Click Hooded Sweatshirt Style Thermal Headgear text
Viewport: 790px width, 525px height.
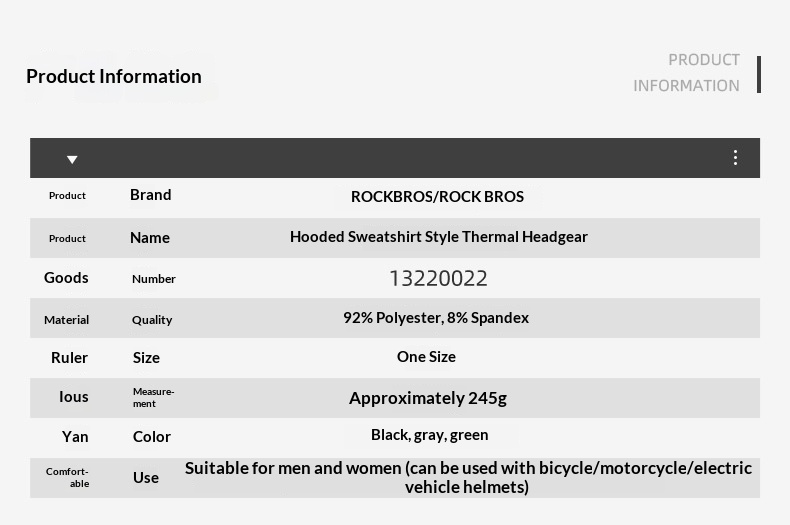(x=438, y=237)
